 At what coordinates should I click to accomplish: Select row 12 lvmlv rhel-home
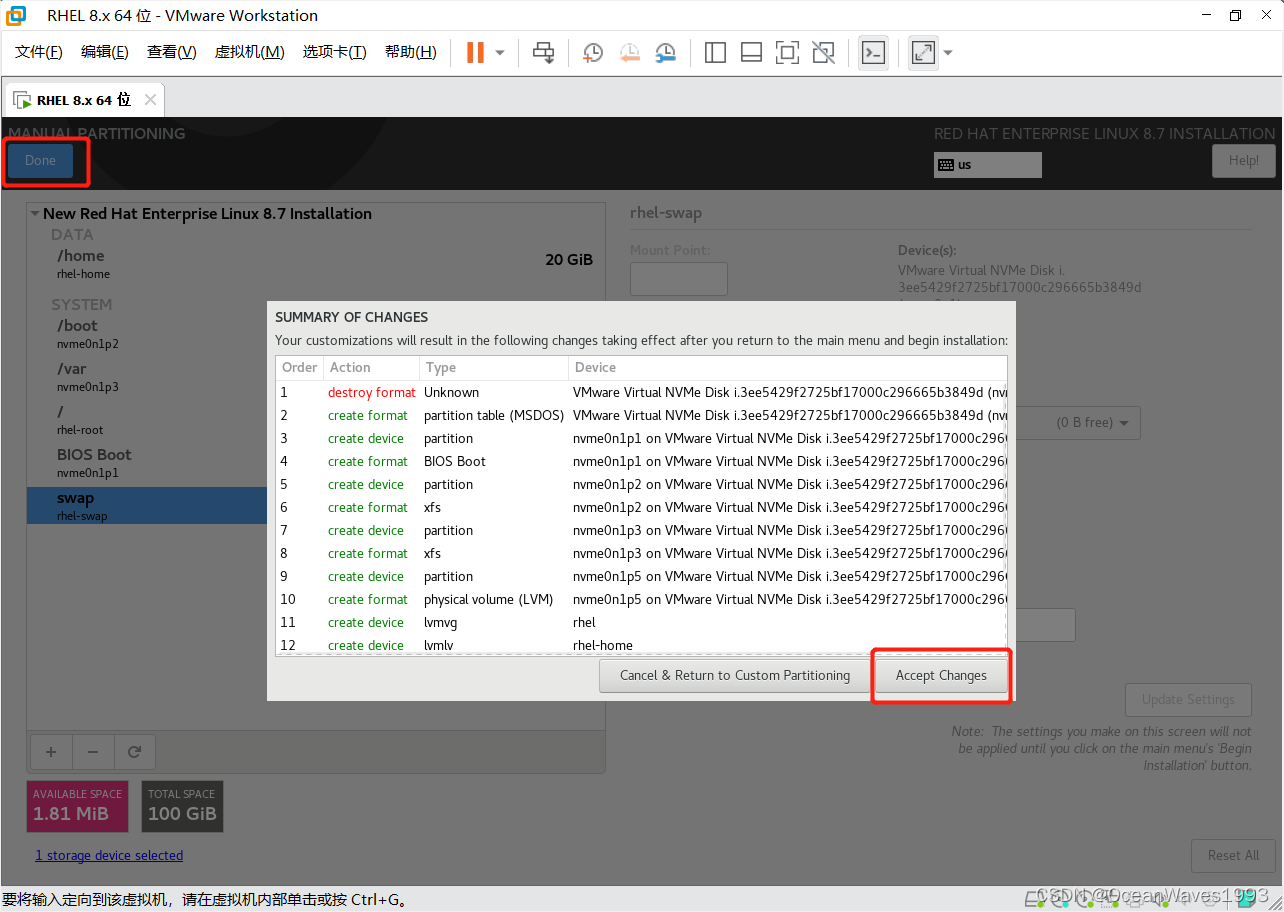click(x=642, y=645)
